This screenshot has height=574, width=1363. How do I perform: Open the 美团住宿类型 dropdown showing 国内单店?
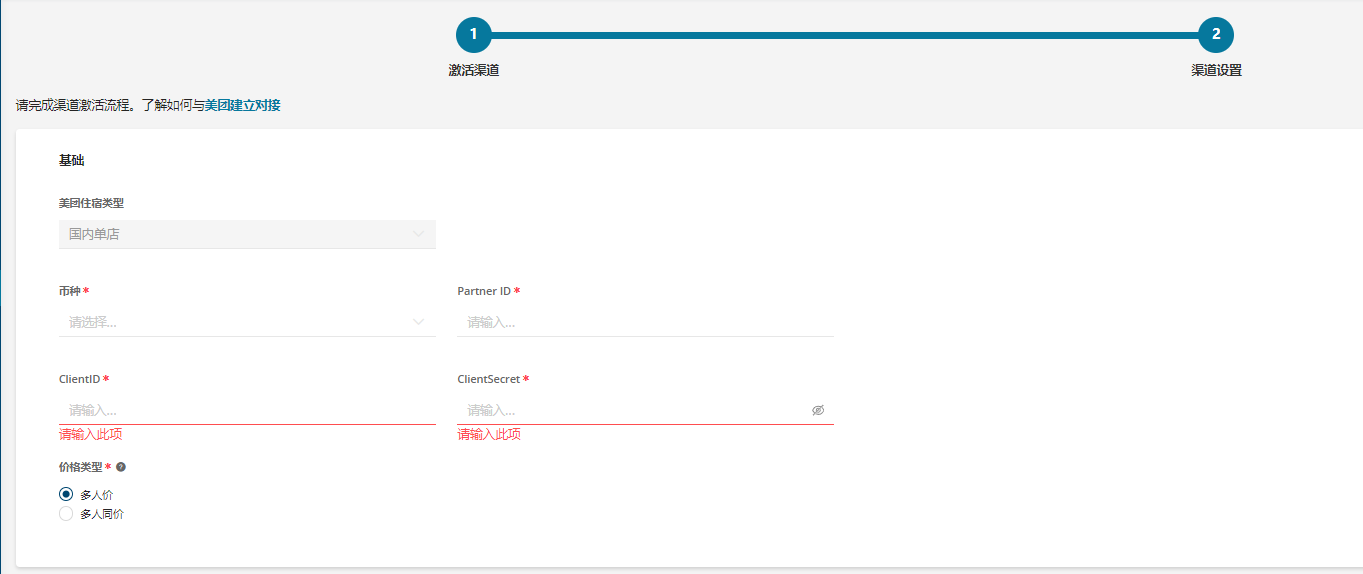247,234
